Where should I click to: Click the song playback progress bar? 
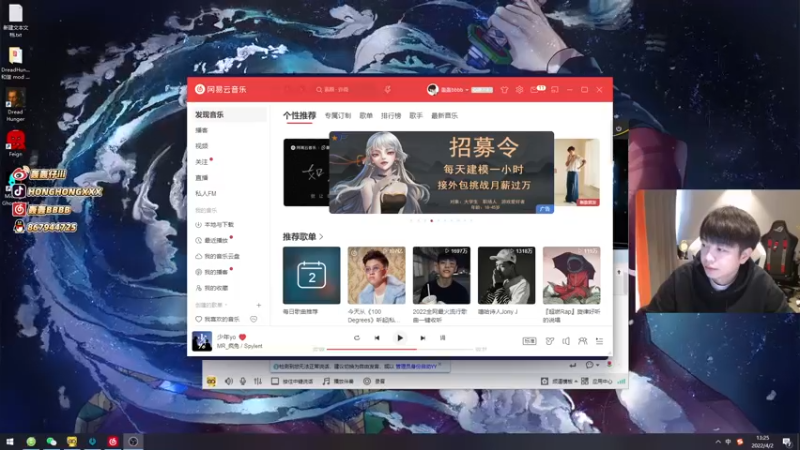[x=399, y=349]
